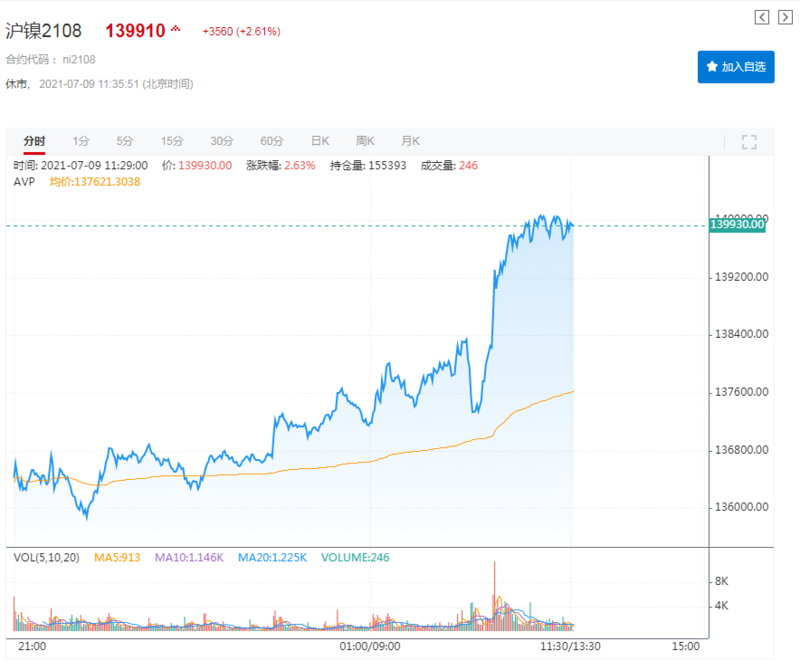800x661 pixels.
Task: Click the latest price 139910
Action: click(135, 31)
